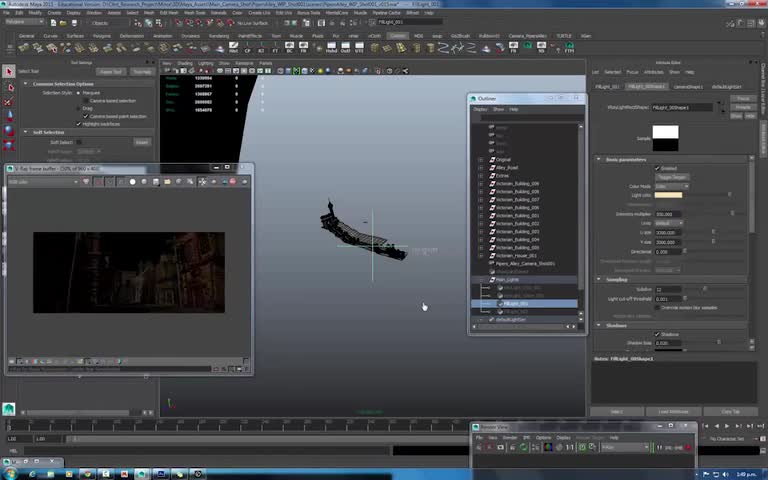Toggle the Highlight backfaces checkbox
The image size is (768, 480).
[x=78, y=124]
